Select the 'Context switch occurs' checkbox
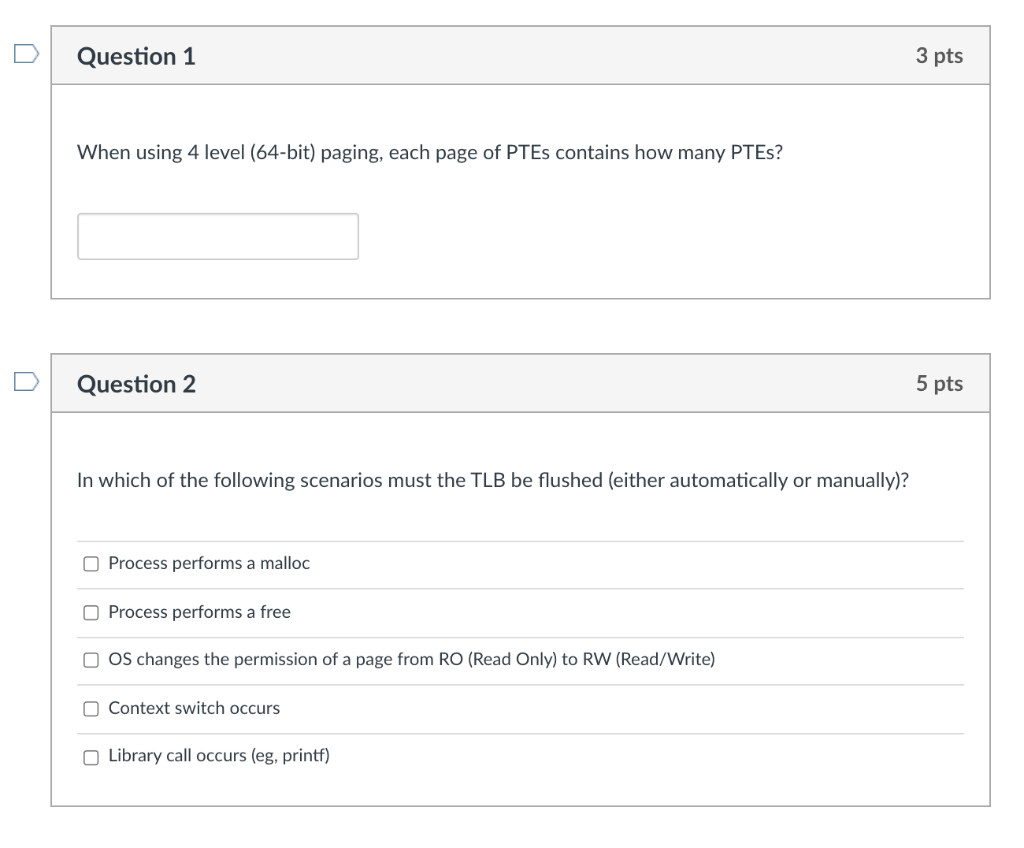Viewport: 1024px width, 848px height. tap(90, 707)
